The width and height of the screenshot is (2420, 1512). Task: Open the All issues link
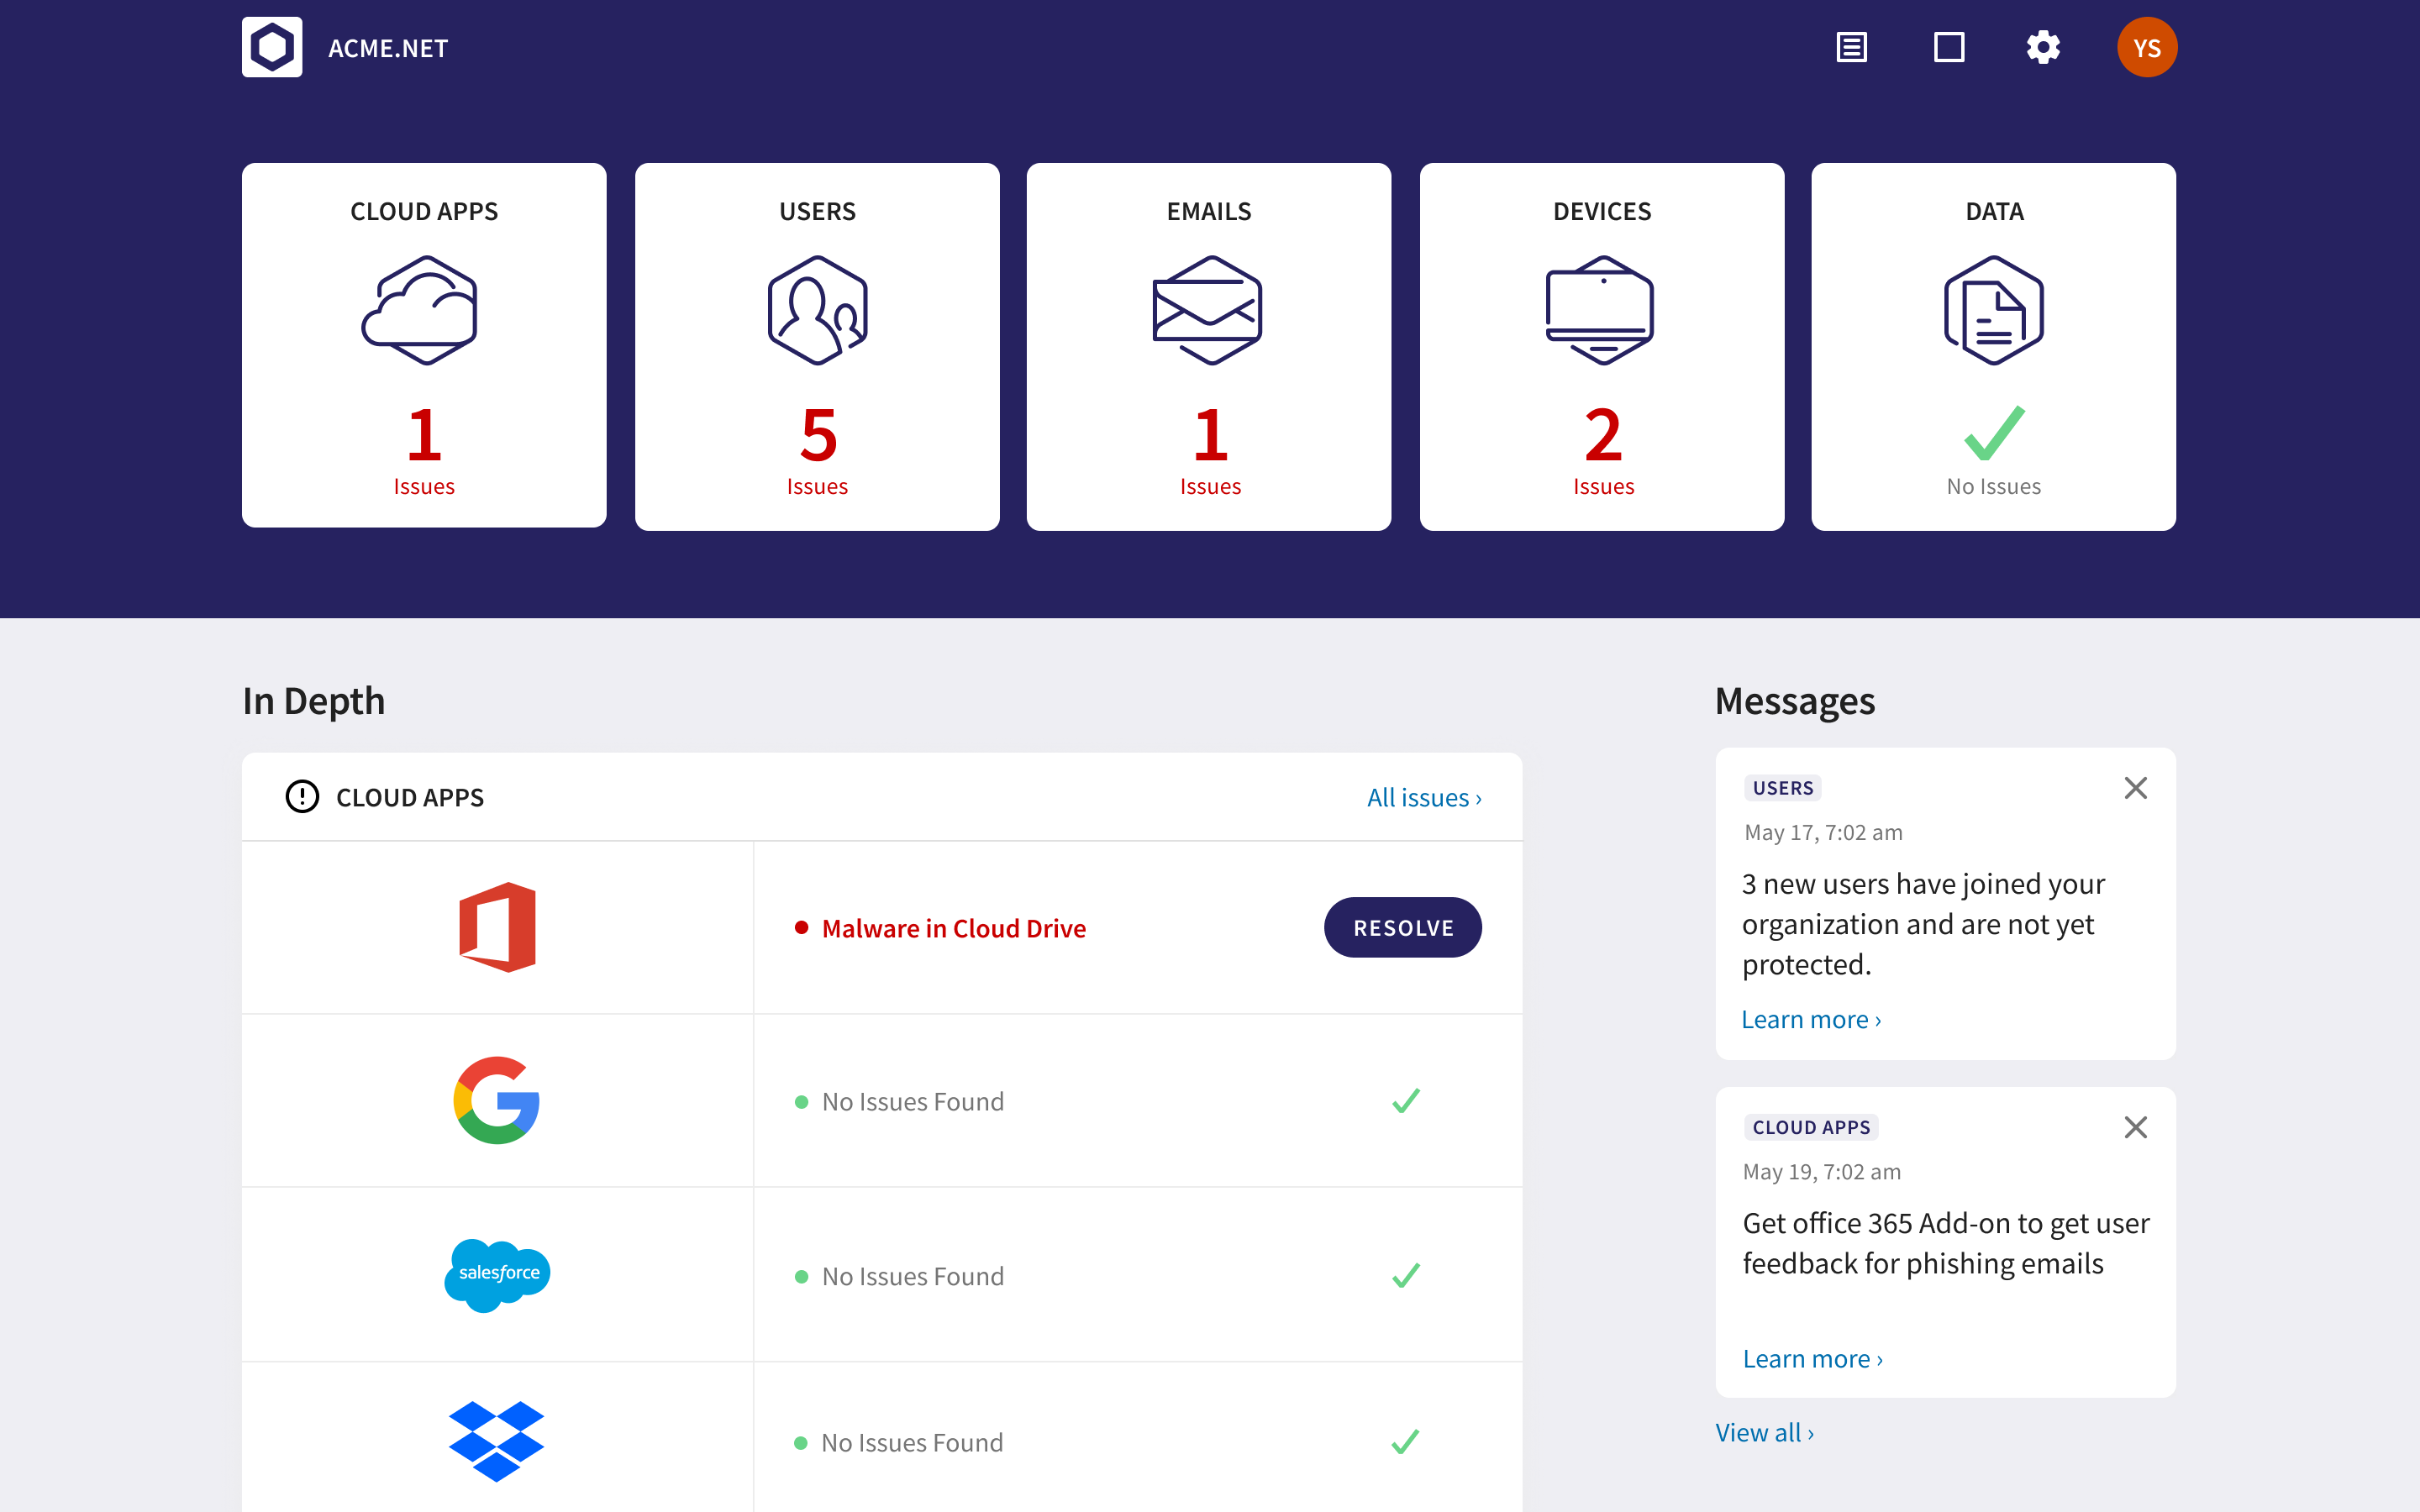[x=1423, y=797]
